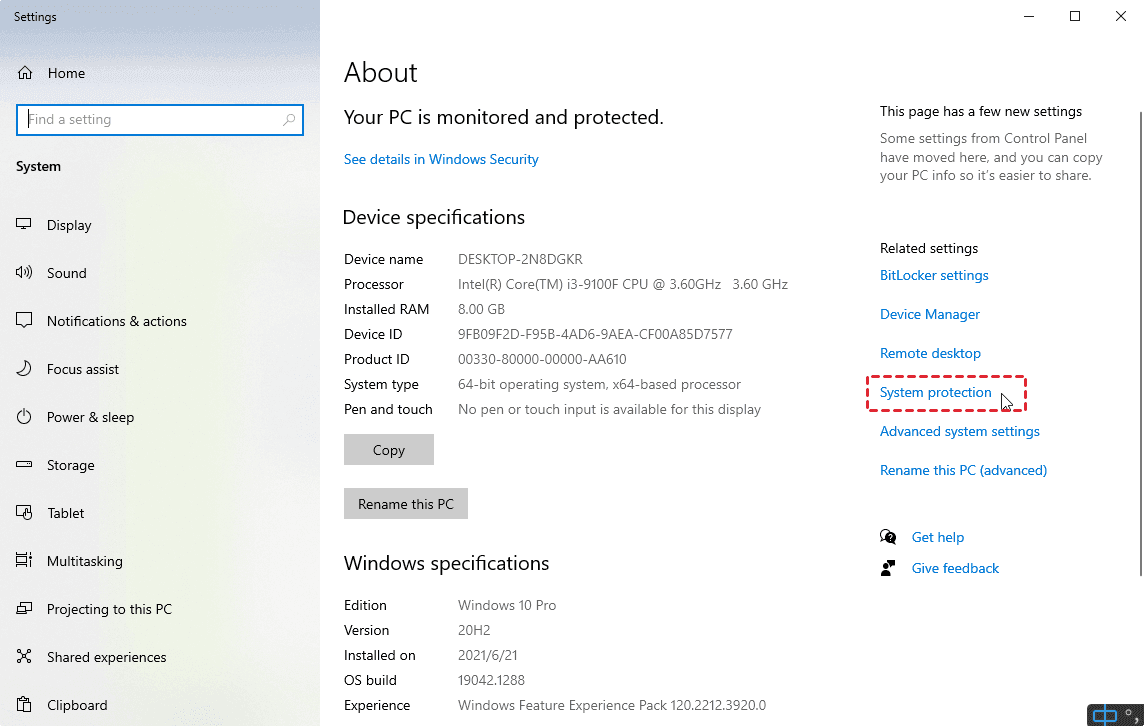Open Power & sleep icon

pos(25,417)
